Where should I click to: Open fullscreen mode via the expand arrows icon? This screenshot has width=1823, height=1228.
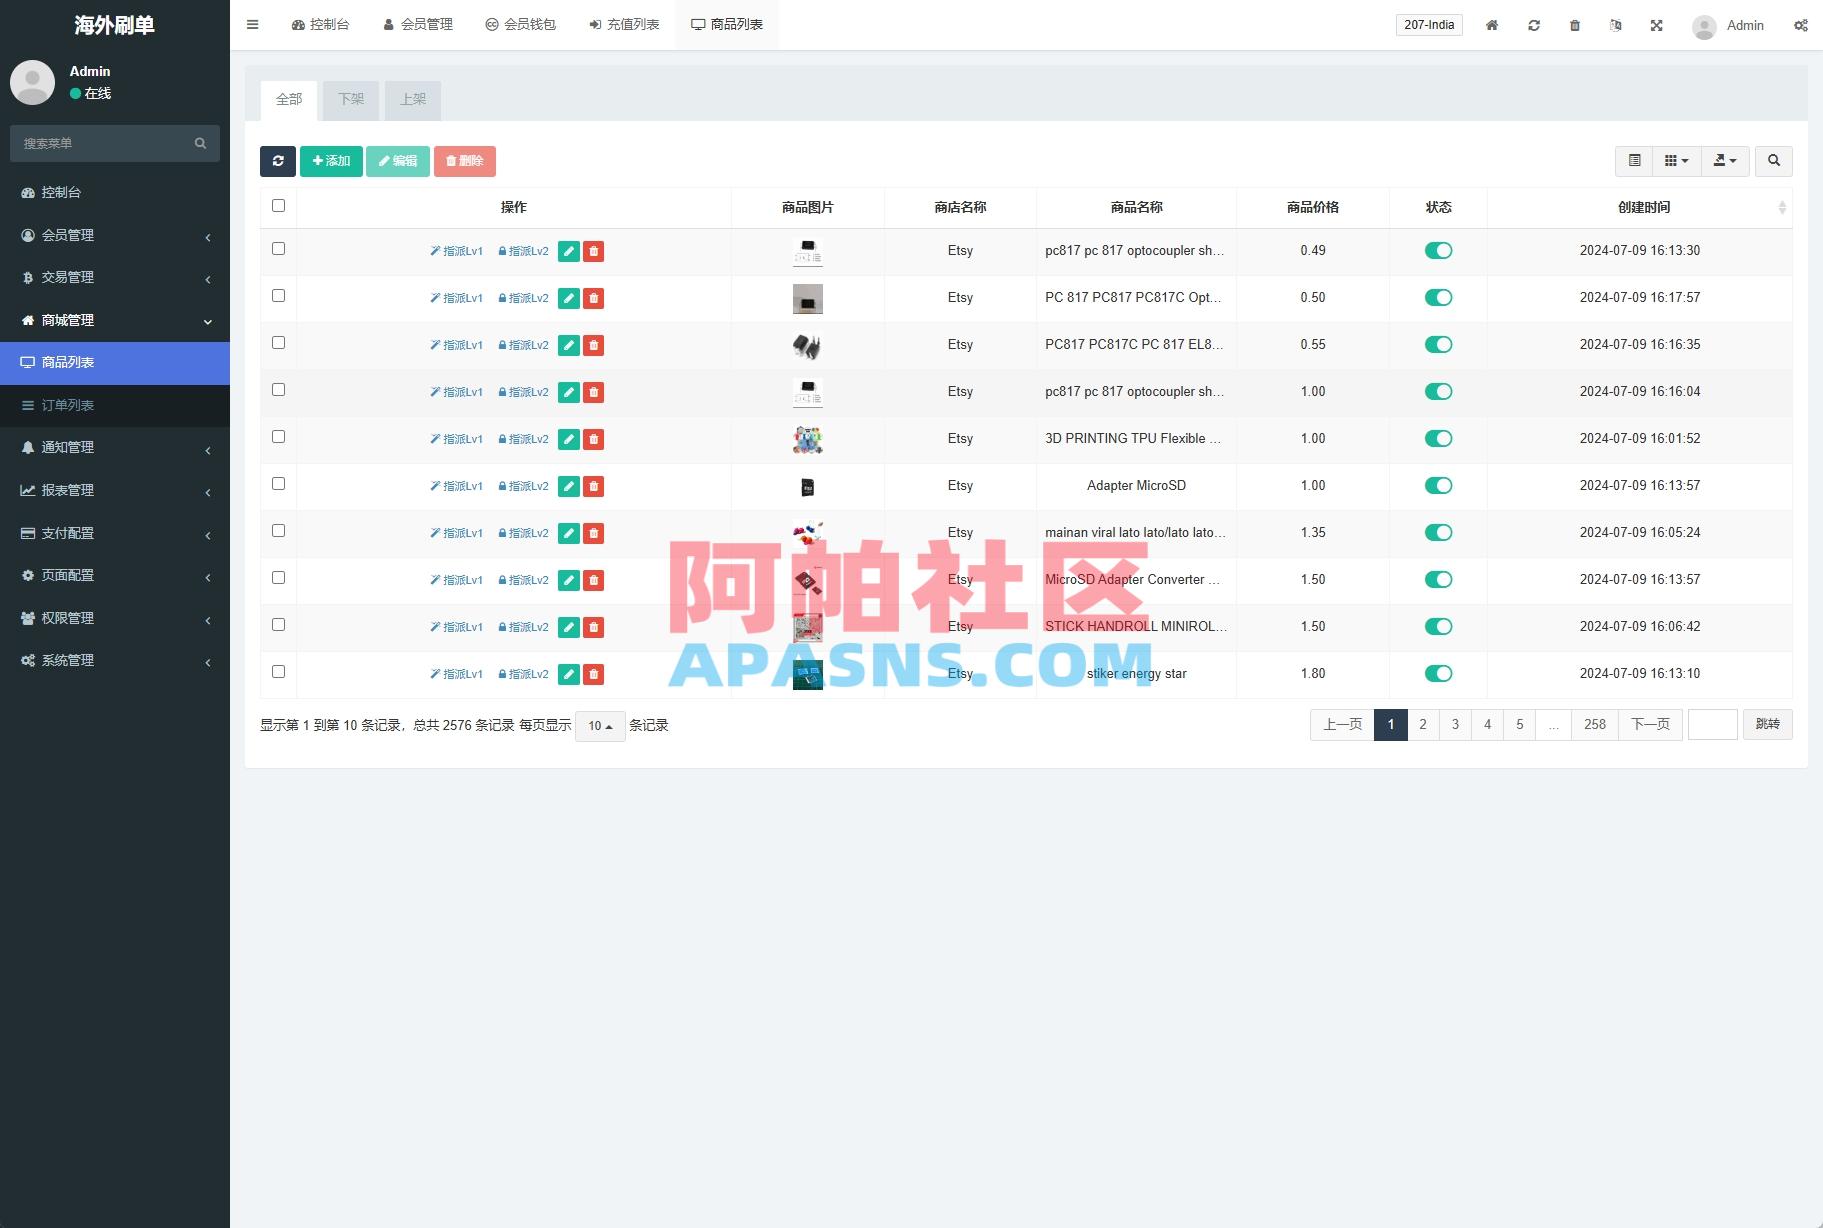(1658, 25)
